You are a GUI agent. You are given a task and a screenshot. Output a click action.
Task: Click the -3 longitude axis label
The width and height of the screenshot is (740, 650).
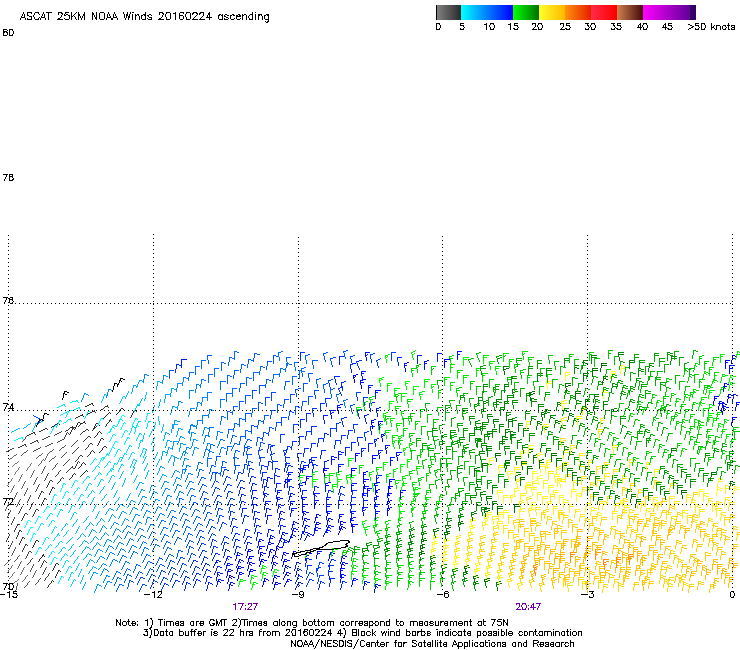pyautogui.click(x=587, y=595)
